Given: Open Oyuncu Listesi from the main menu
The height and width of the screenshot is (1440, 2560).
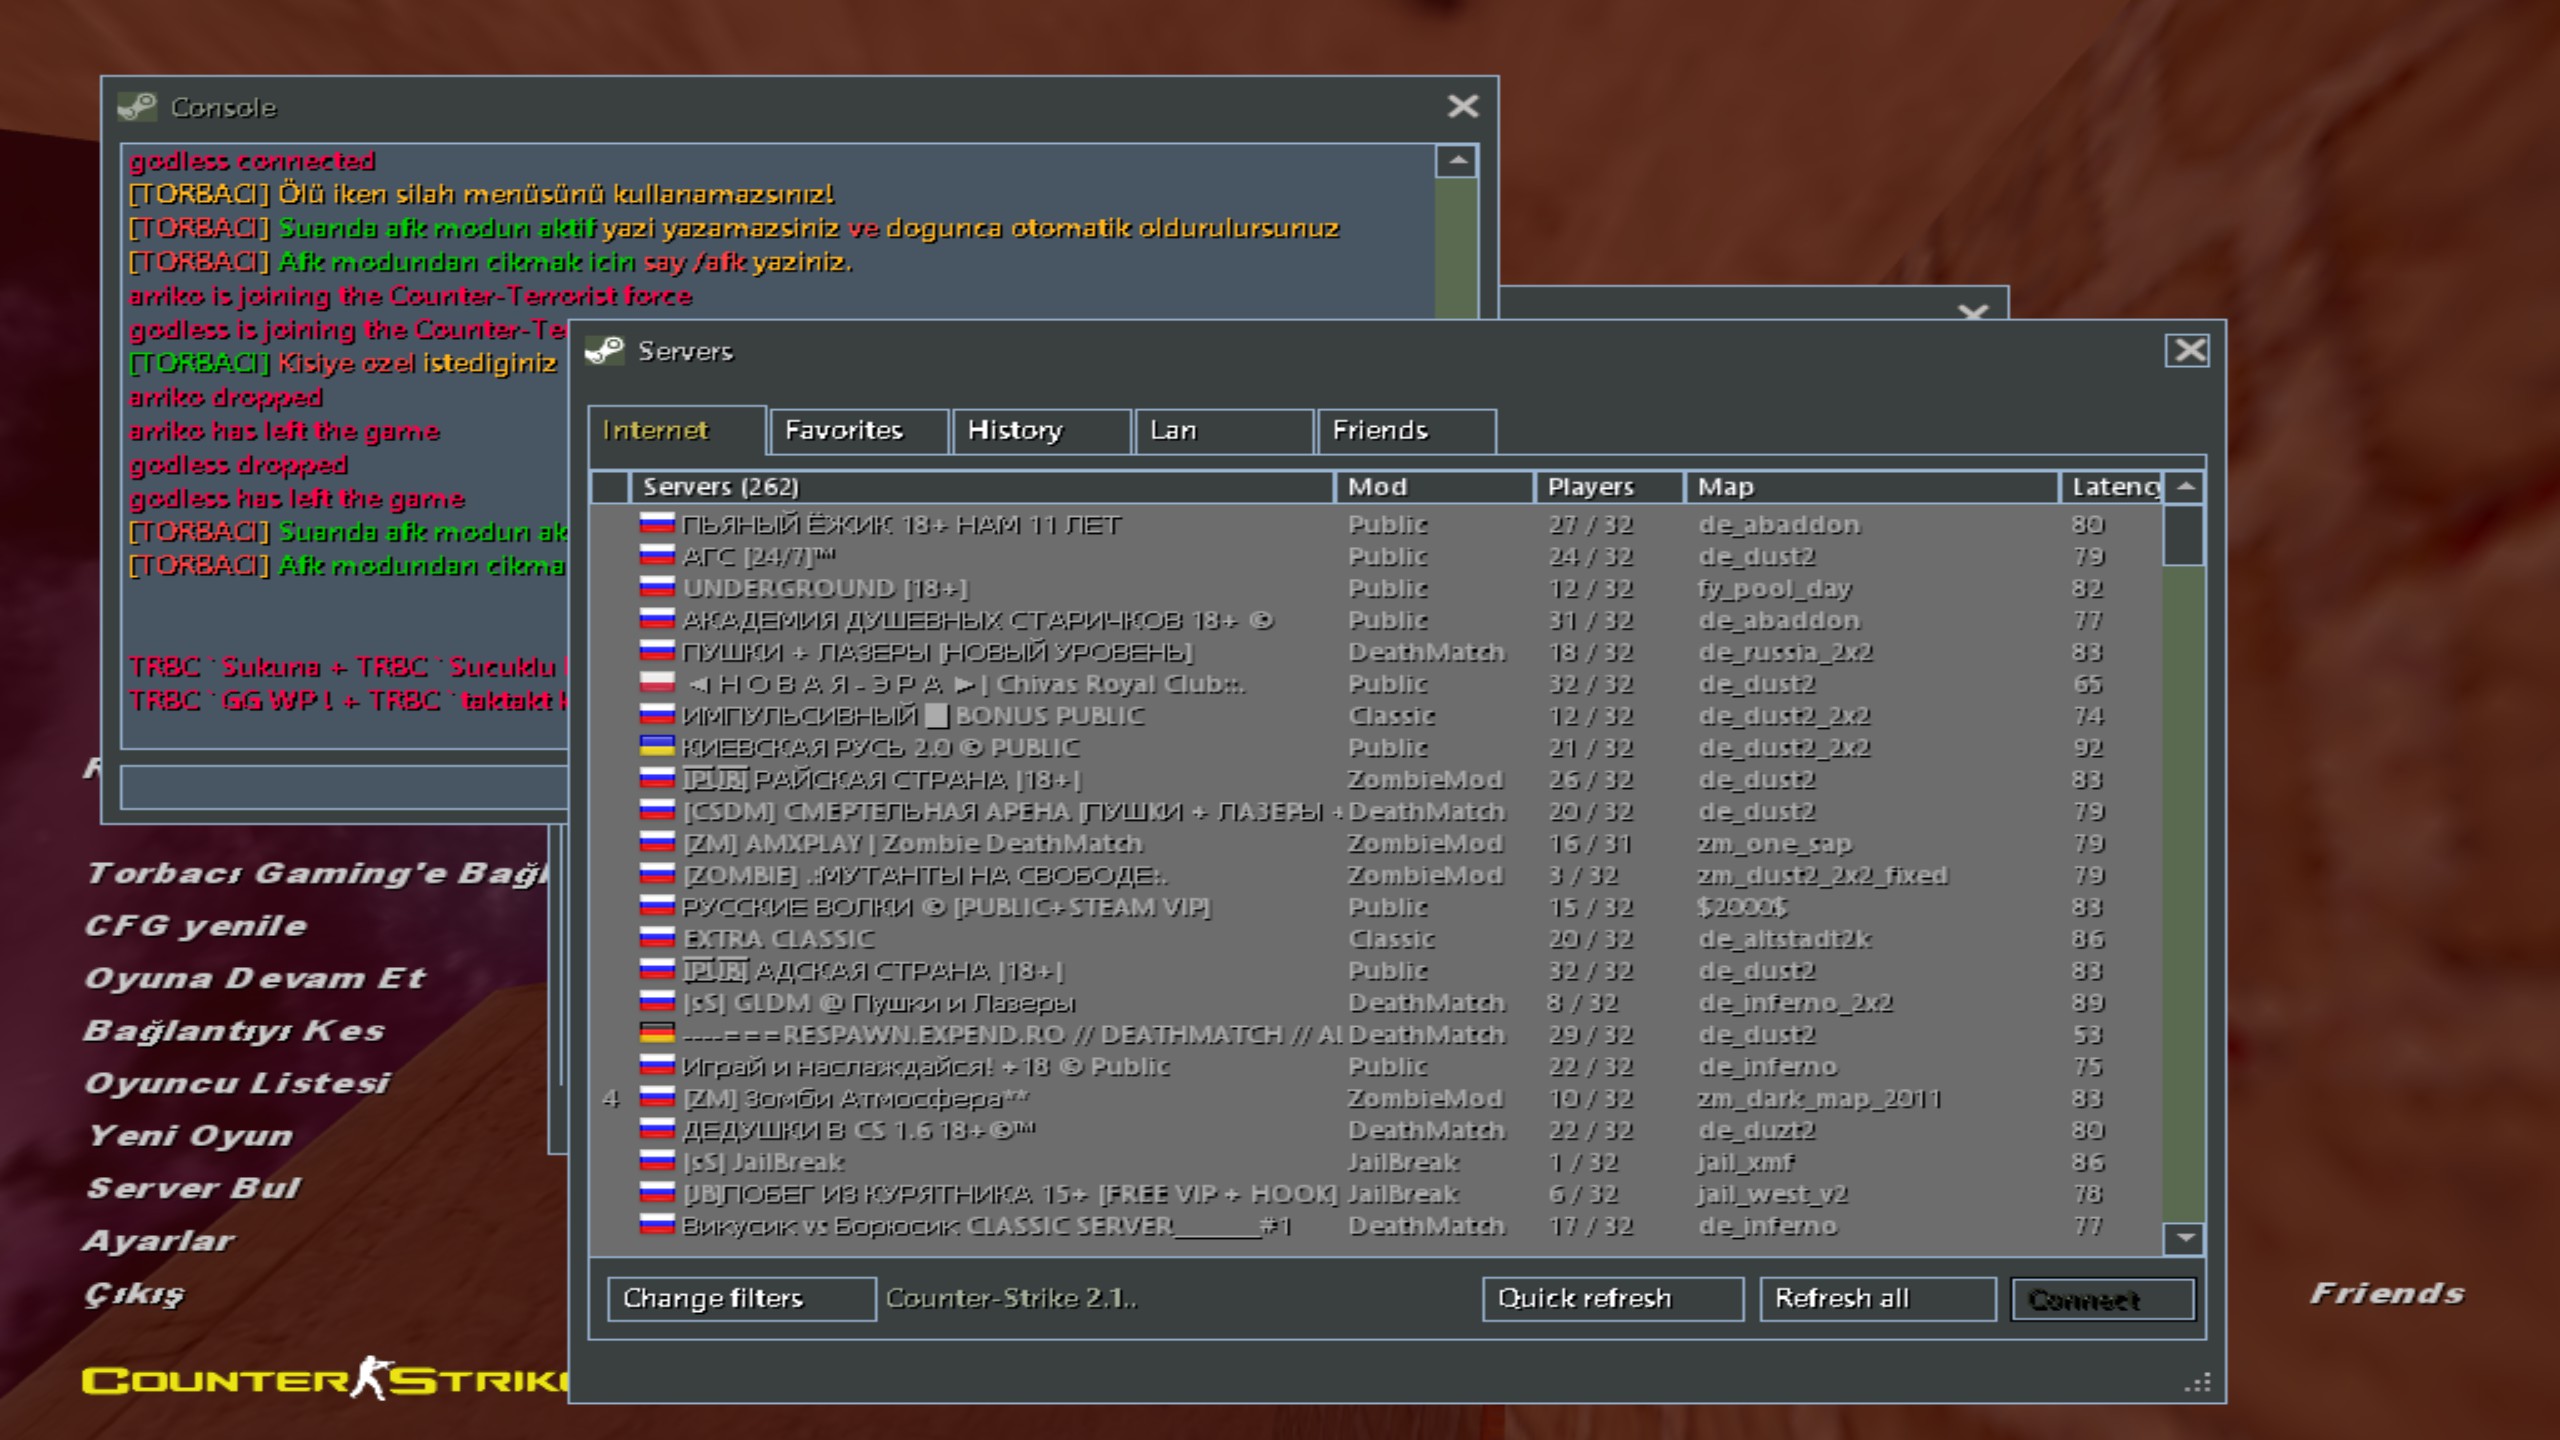Looking at the screenshot, I should point(238,1083).
